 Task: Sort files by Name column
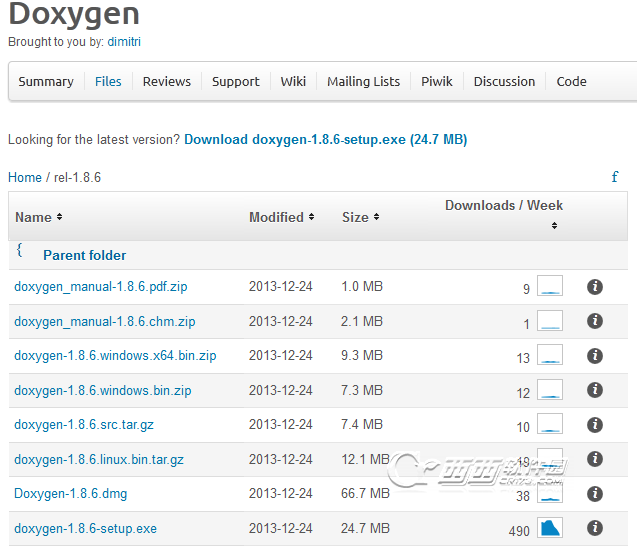[39, 217]
